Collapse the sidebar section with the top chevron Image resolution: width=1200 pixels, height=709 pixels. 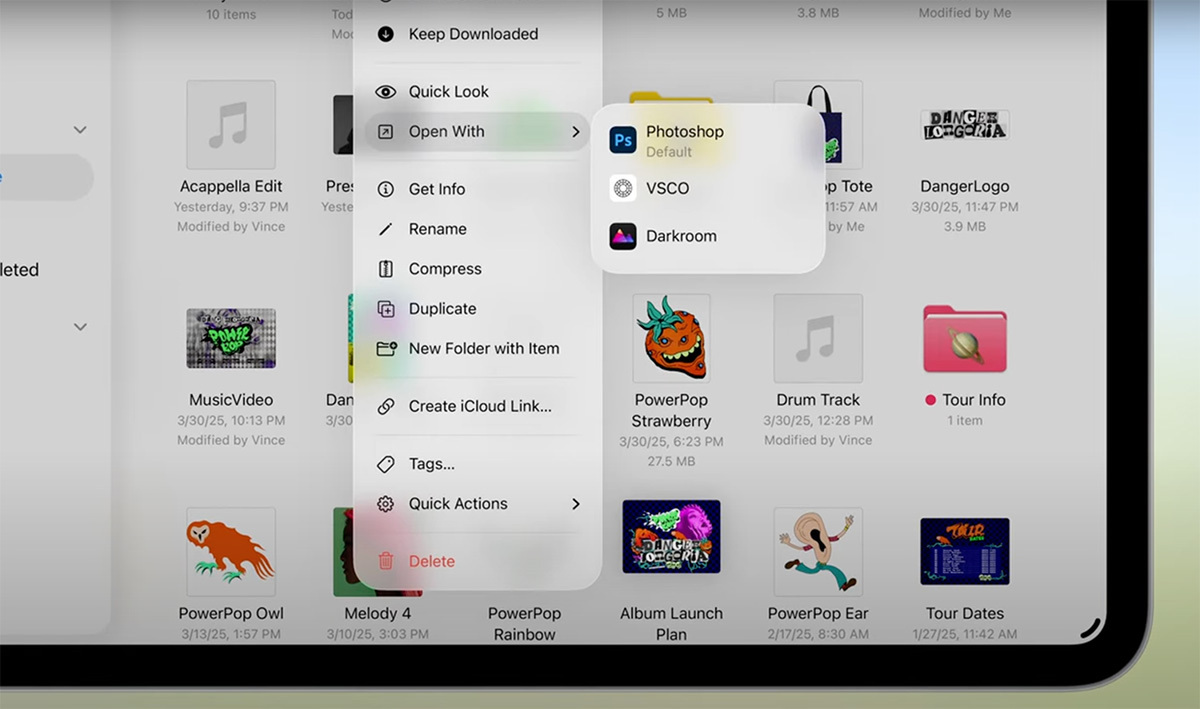80,129
